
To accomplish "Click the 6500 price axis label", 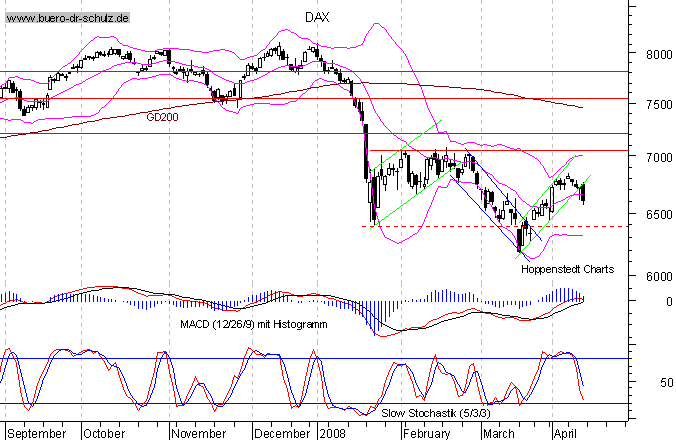I will click(x=654, y=215).
